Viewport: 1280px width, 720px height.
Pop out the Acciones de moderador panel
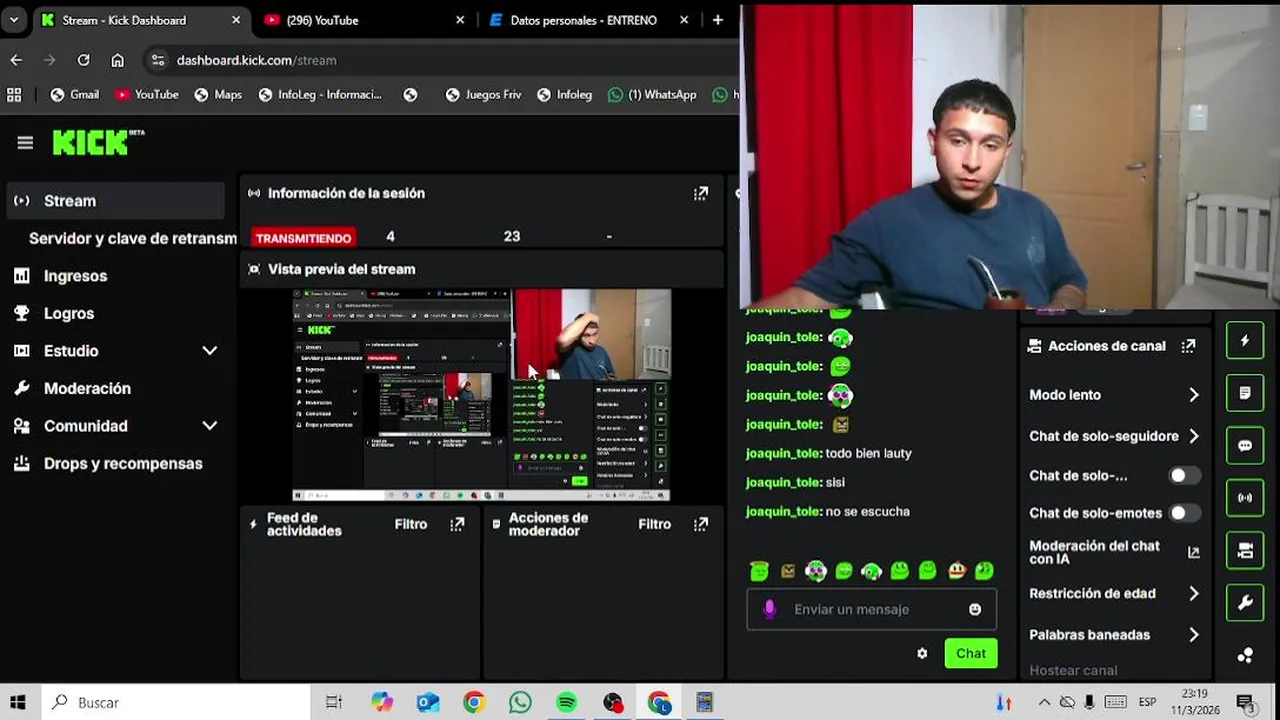point(701,524)
